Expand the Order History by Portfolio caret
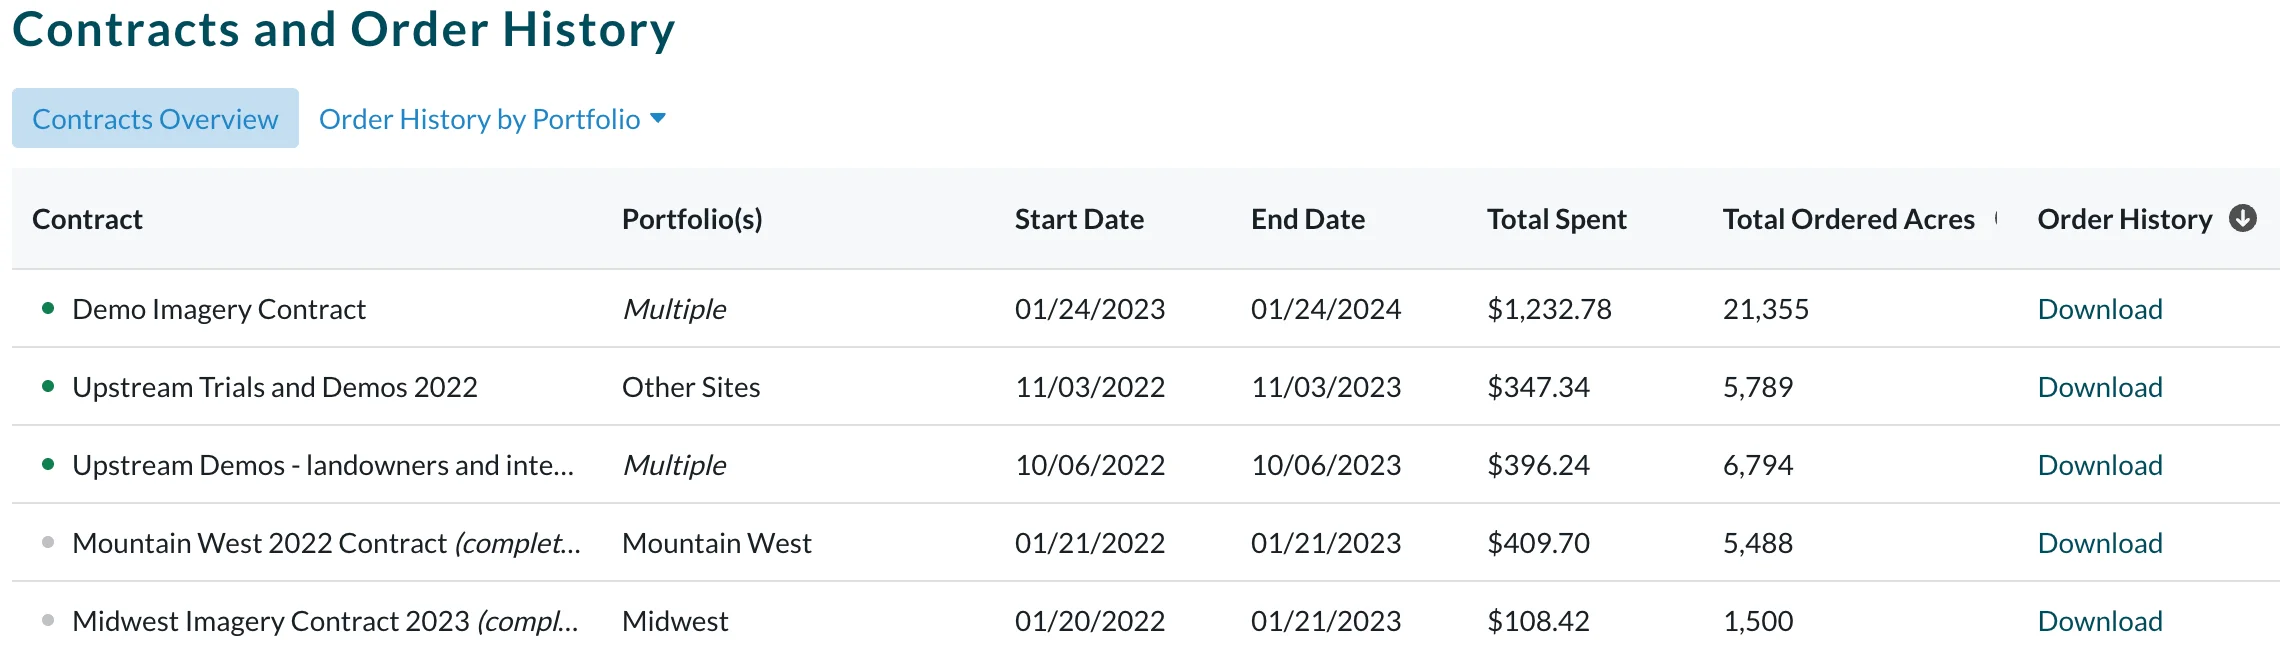This screenshot has width=2280, height=656. [x=658, y=119]
